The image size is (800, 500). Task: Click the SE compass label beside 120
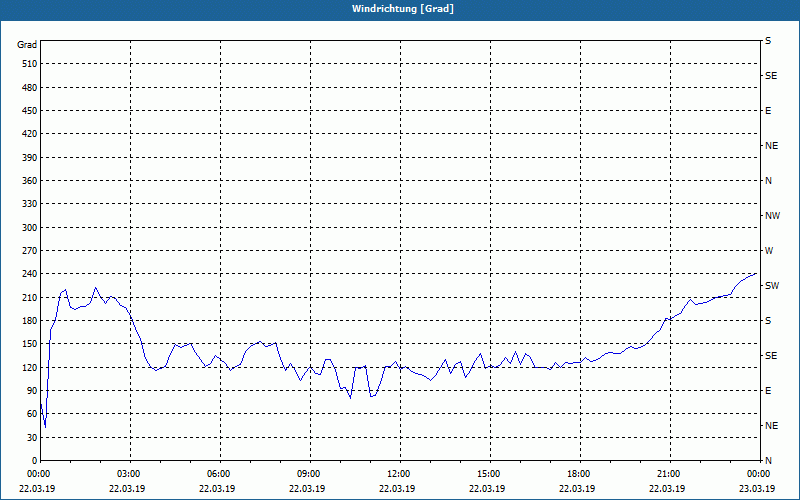771,356
